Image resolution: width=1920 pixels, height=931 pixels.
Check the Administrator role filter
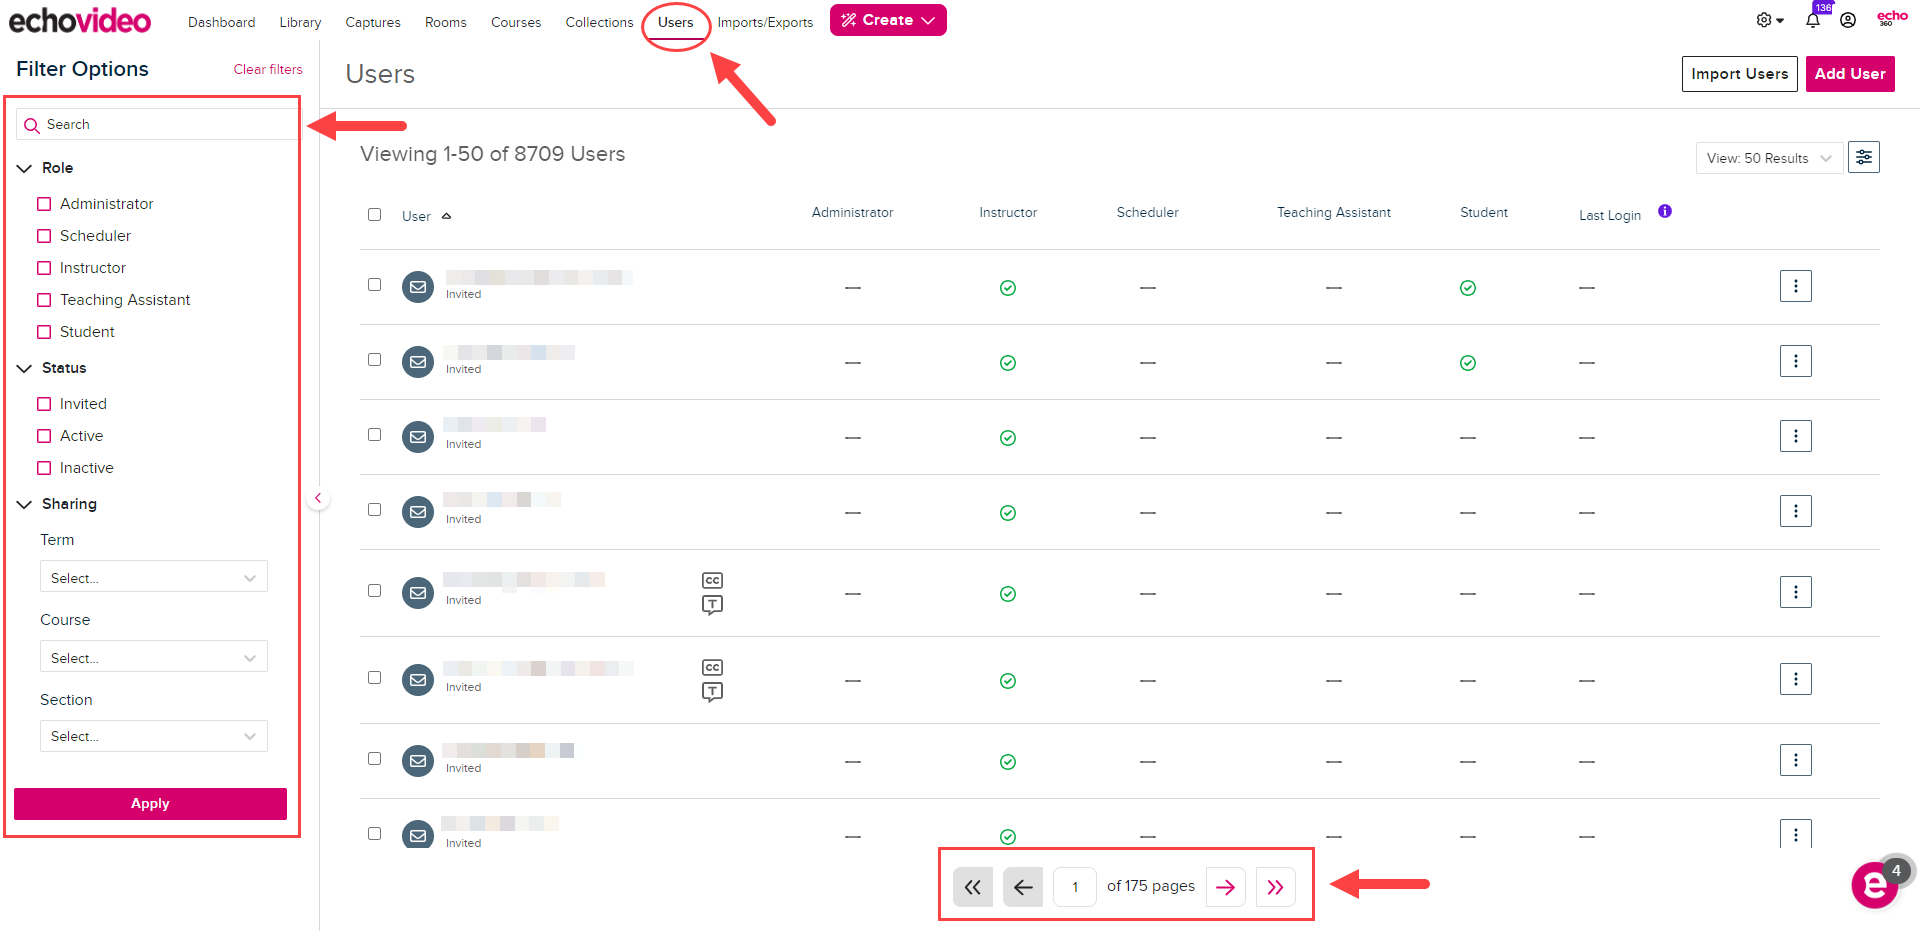tap(44, 204)
